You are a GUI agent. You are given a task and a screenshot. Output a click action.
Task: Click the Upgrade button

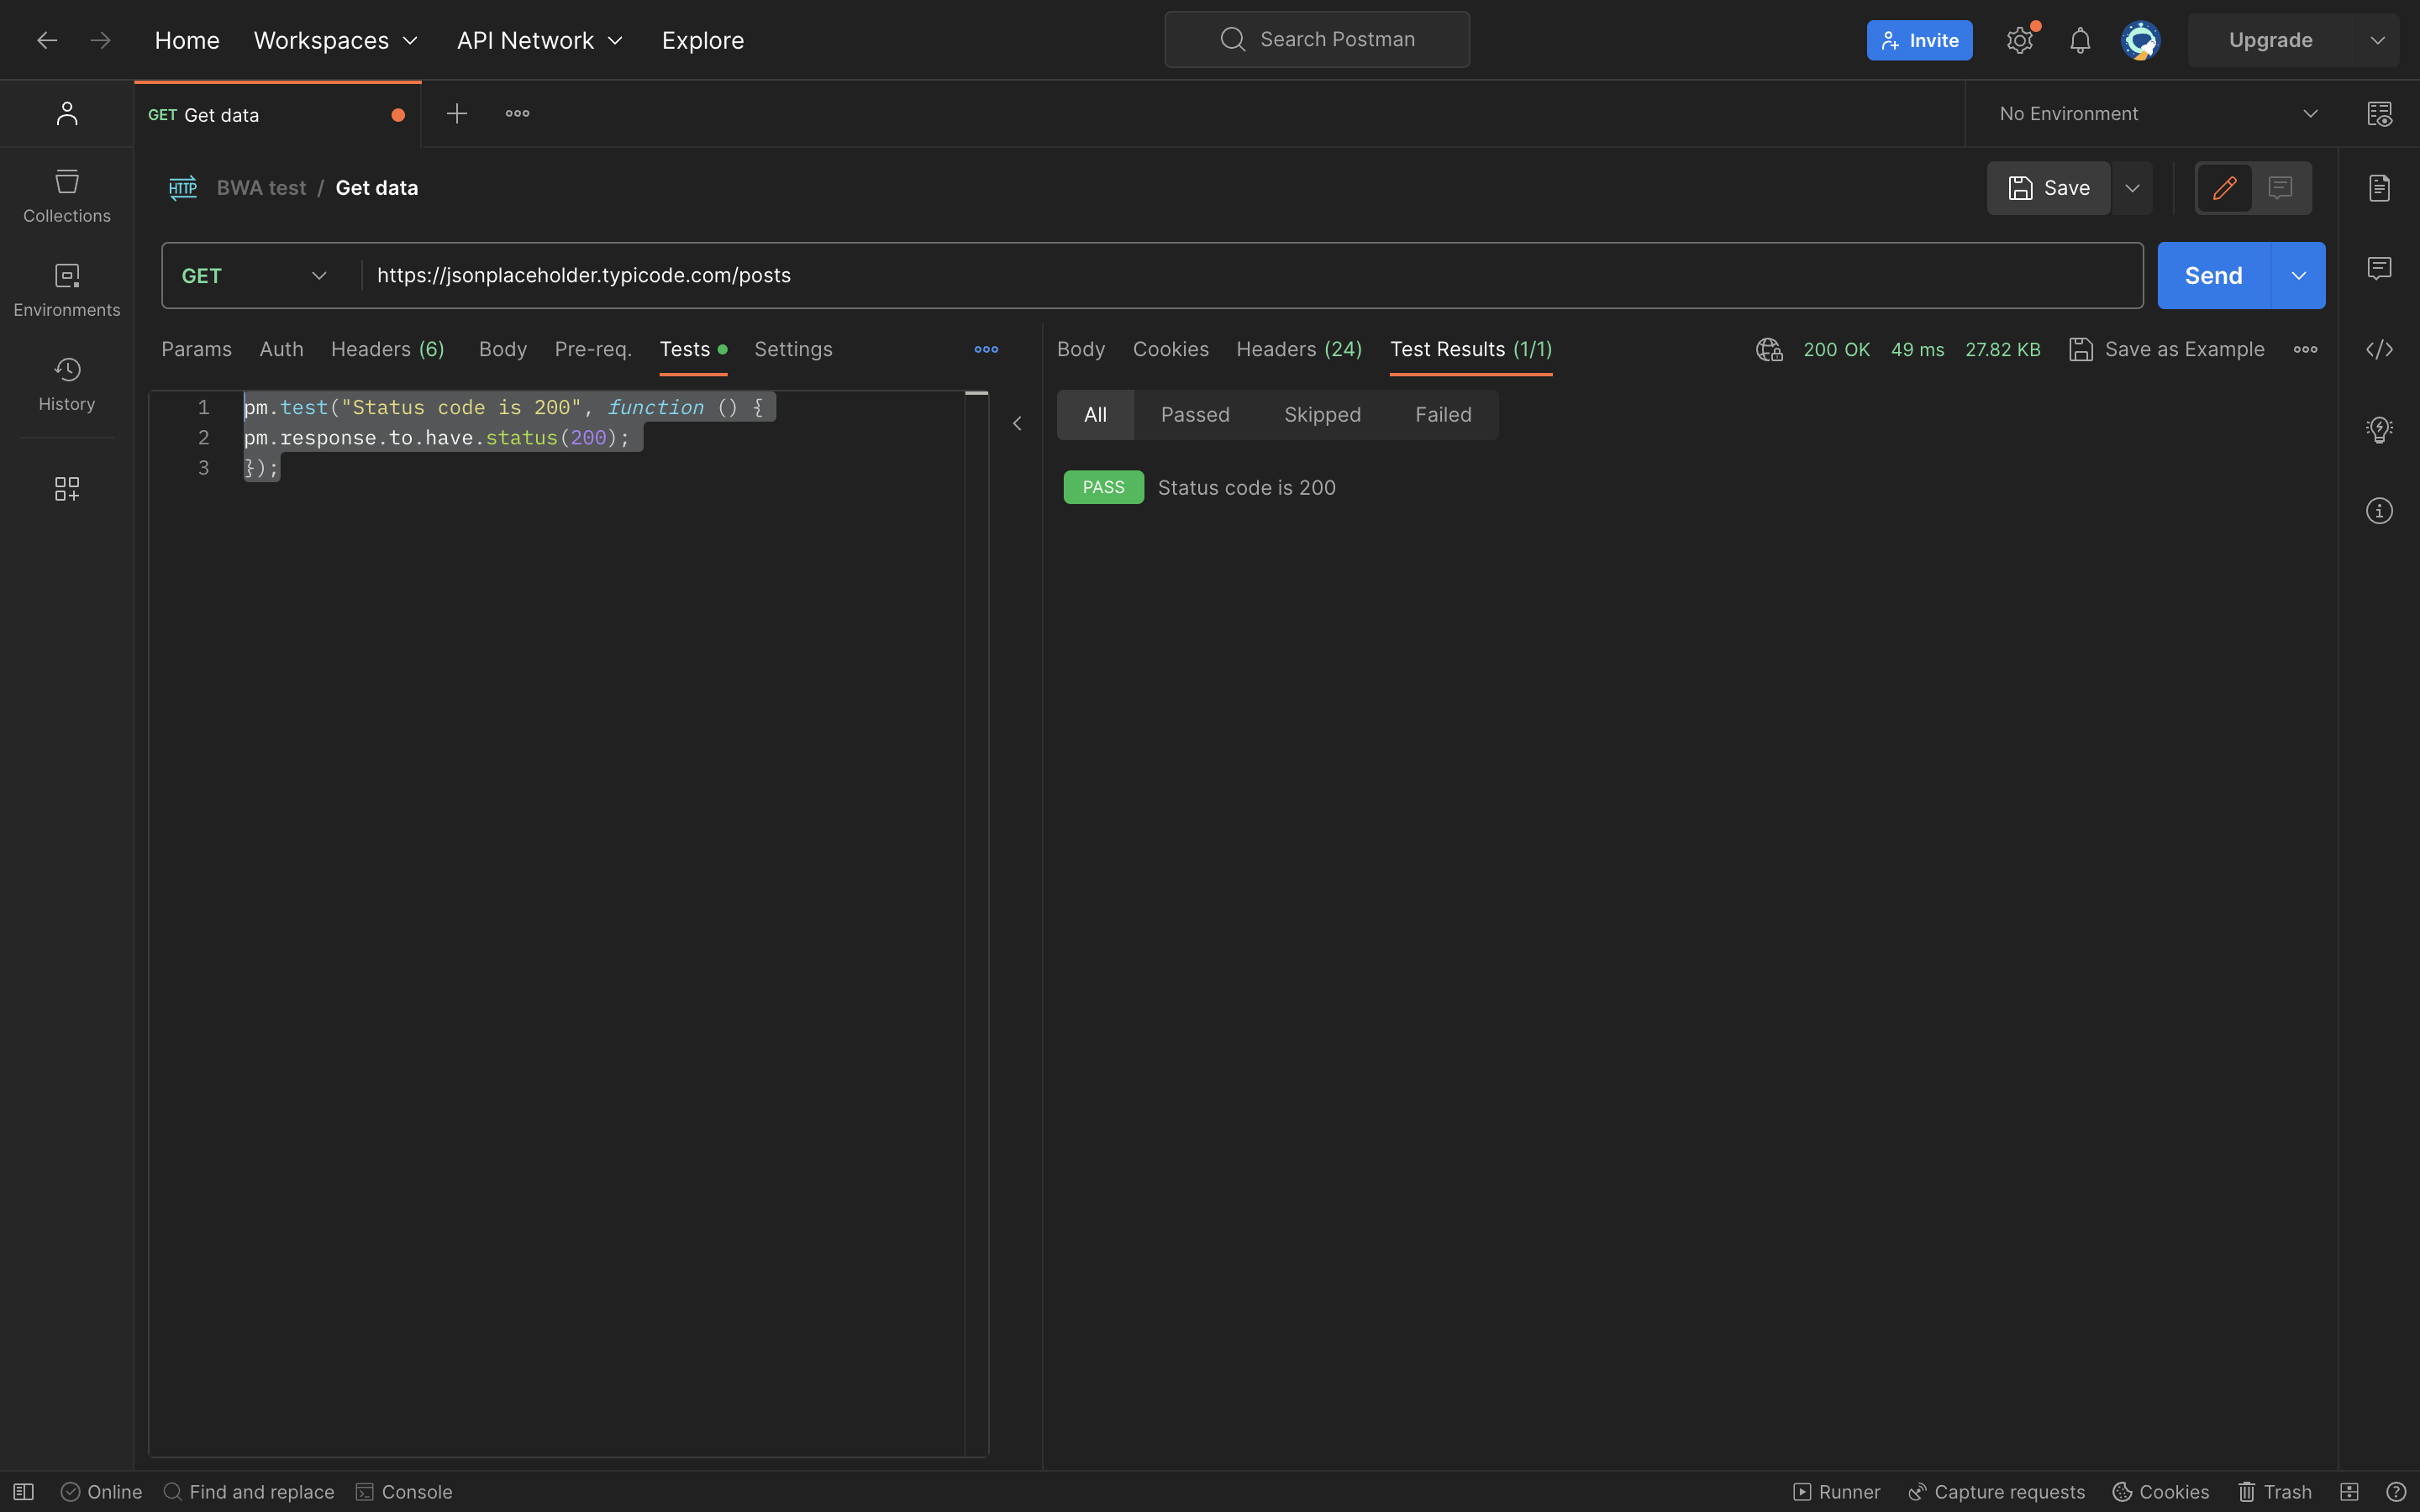pyautogui.click(x=2270, y=40)
